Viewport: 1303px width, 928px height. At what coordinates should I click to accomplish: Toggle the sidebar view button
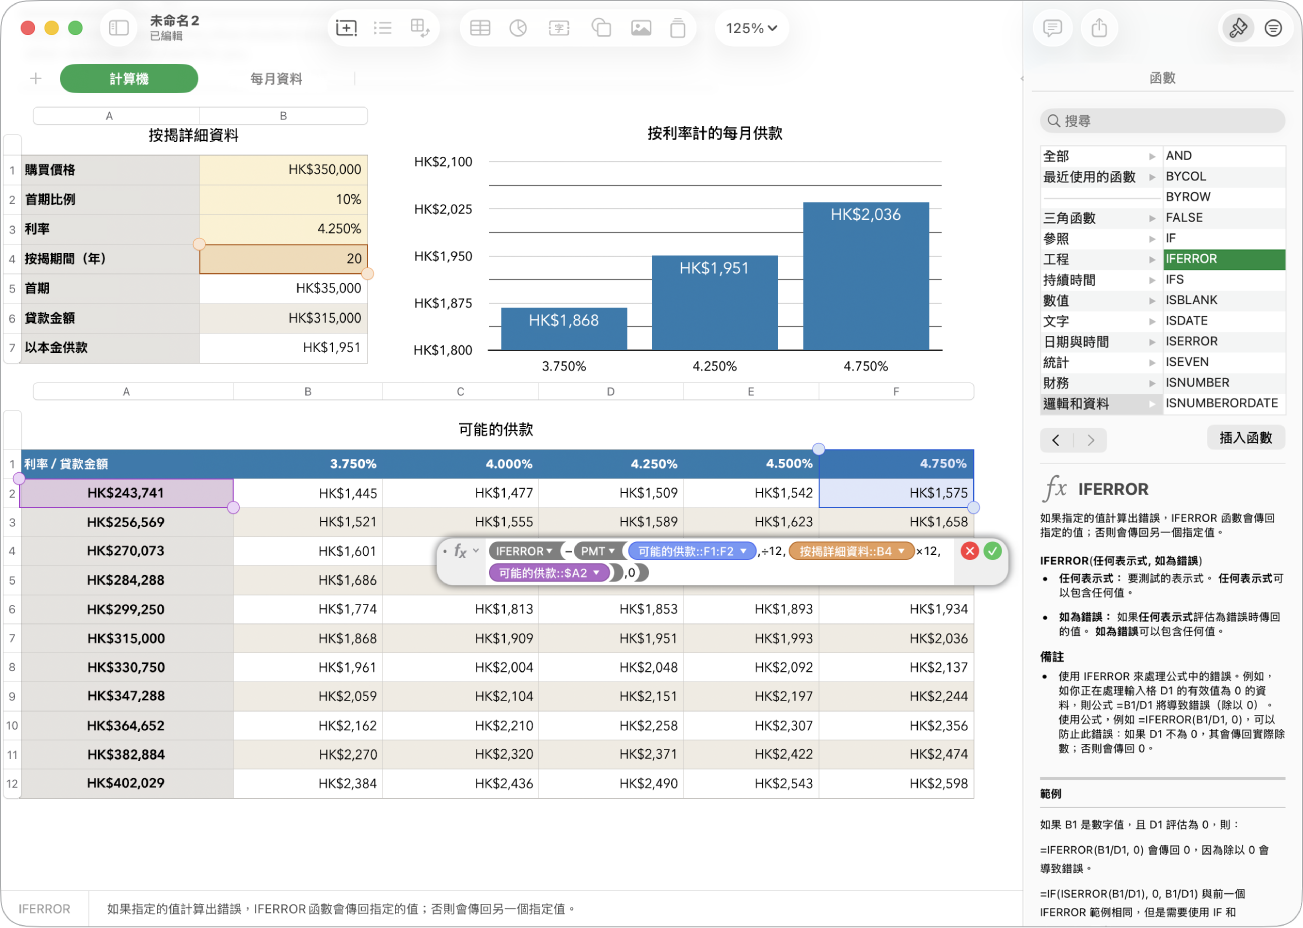(x=119, y=28)
